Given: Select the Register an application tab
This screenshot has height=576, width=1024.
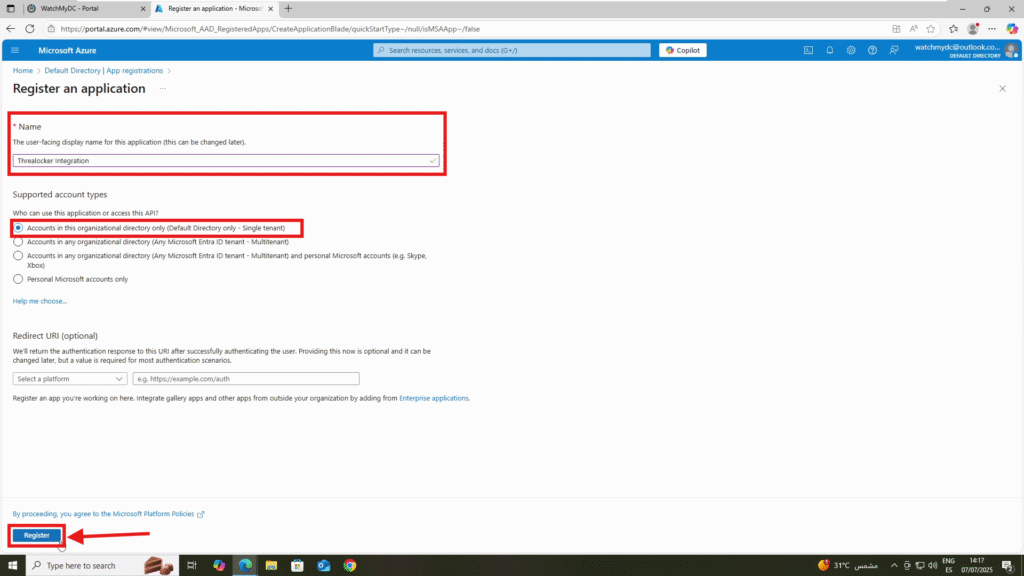Looking at the screenshot, I should 214,8.
